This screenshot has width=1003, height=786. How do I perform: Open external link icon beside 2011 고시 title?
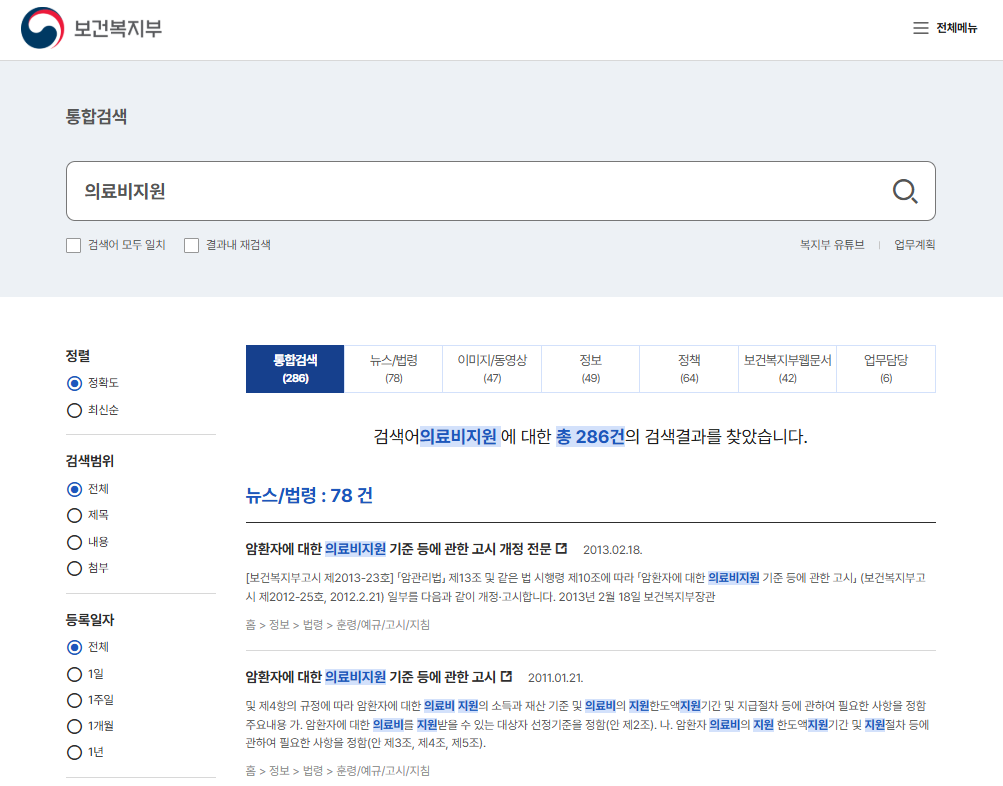click(x=505, y=676)
